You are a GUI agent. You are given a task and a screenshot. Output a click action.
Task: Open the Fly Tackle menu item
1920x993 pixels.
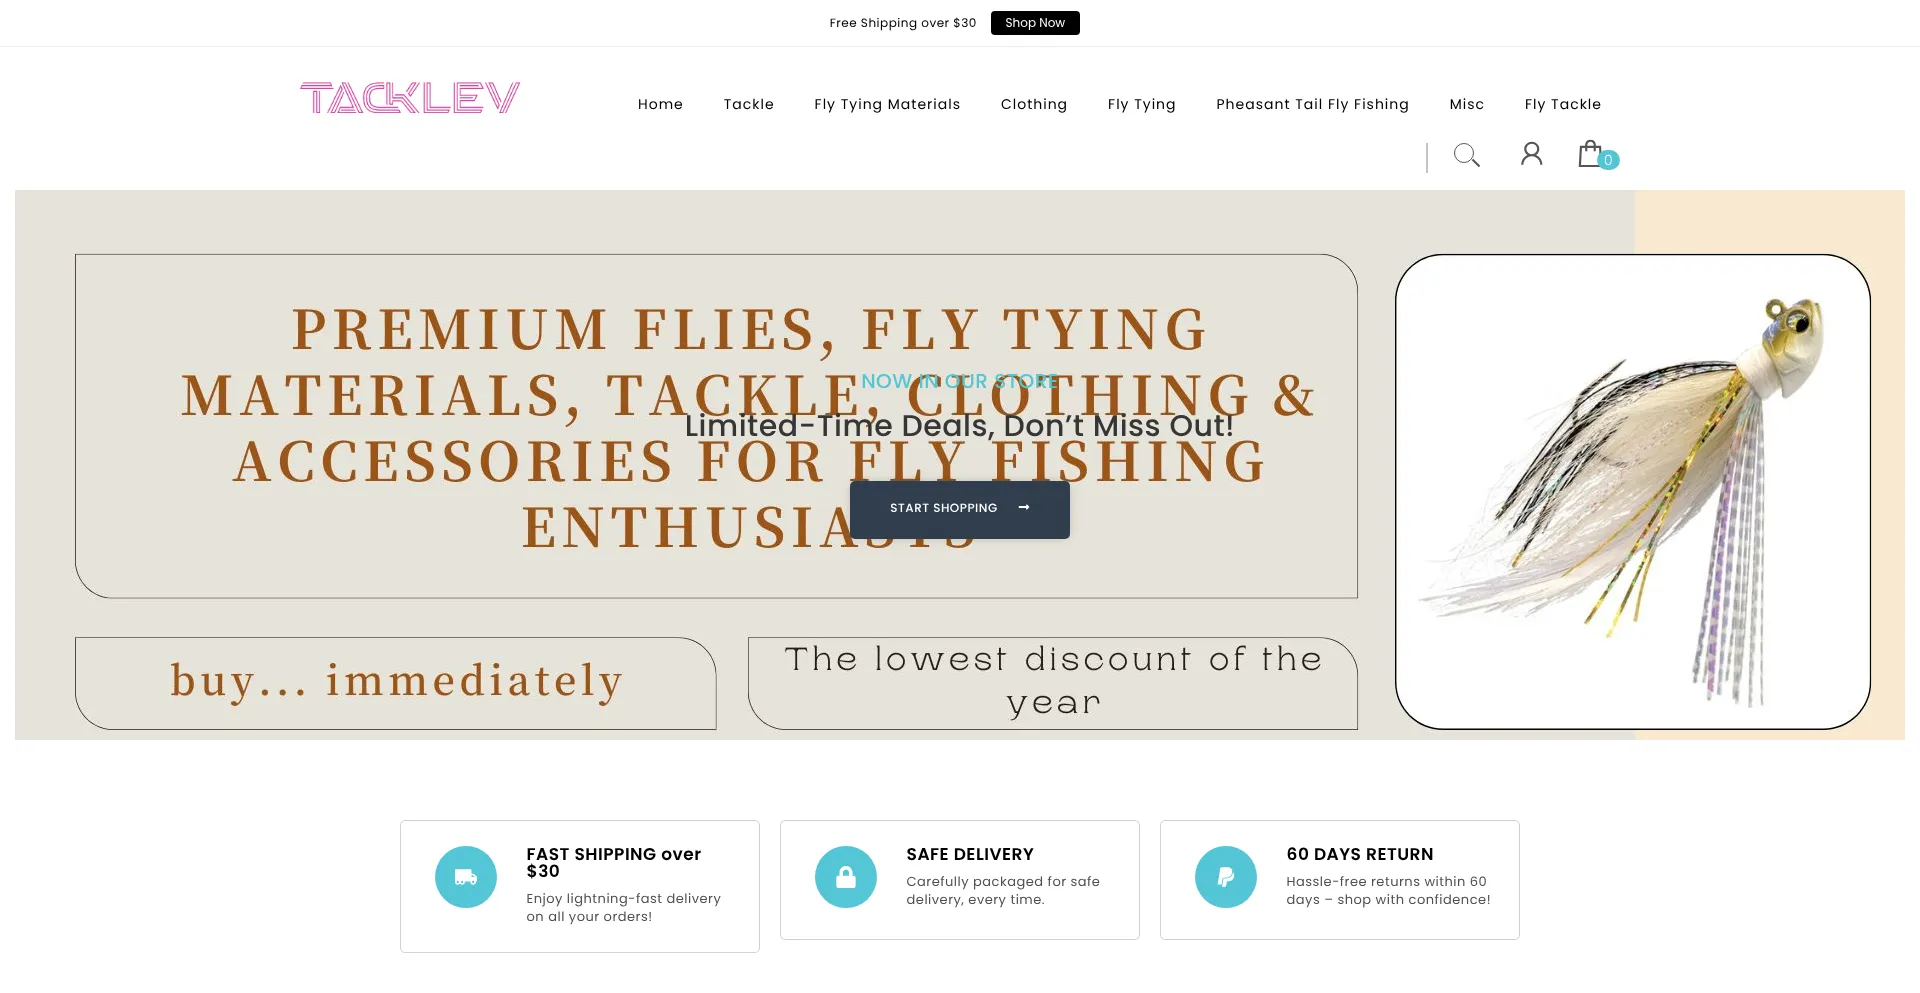point(1563,104)
